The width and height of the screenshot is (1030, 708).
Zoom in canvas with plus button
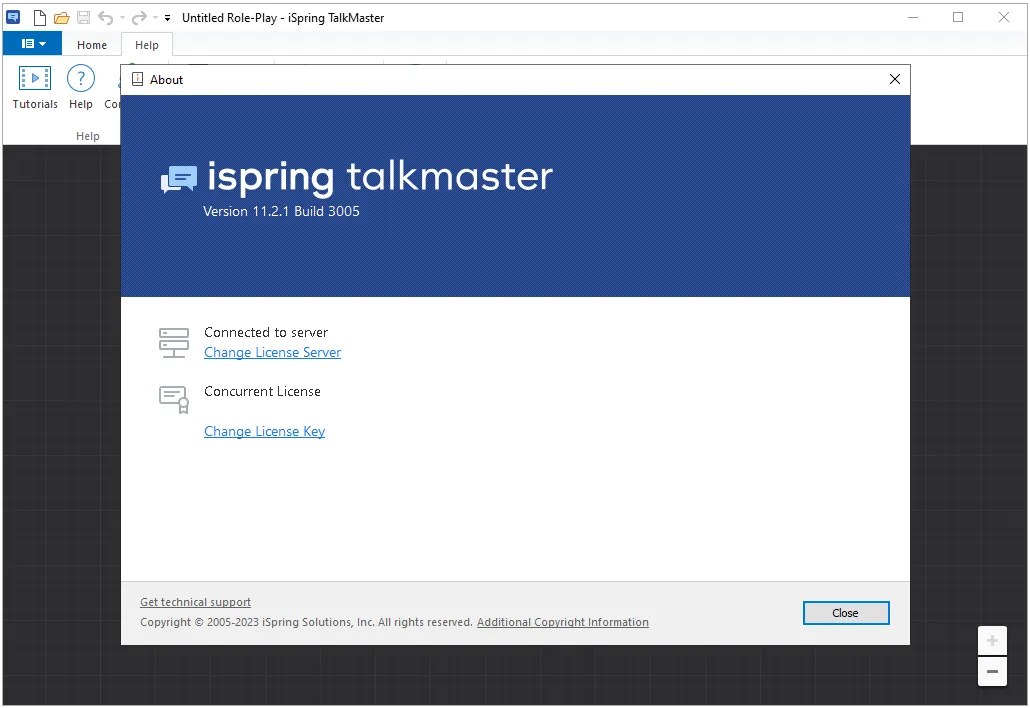992,640
